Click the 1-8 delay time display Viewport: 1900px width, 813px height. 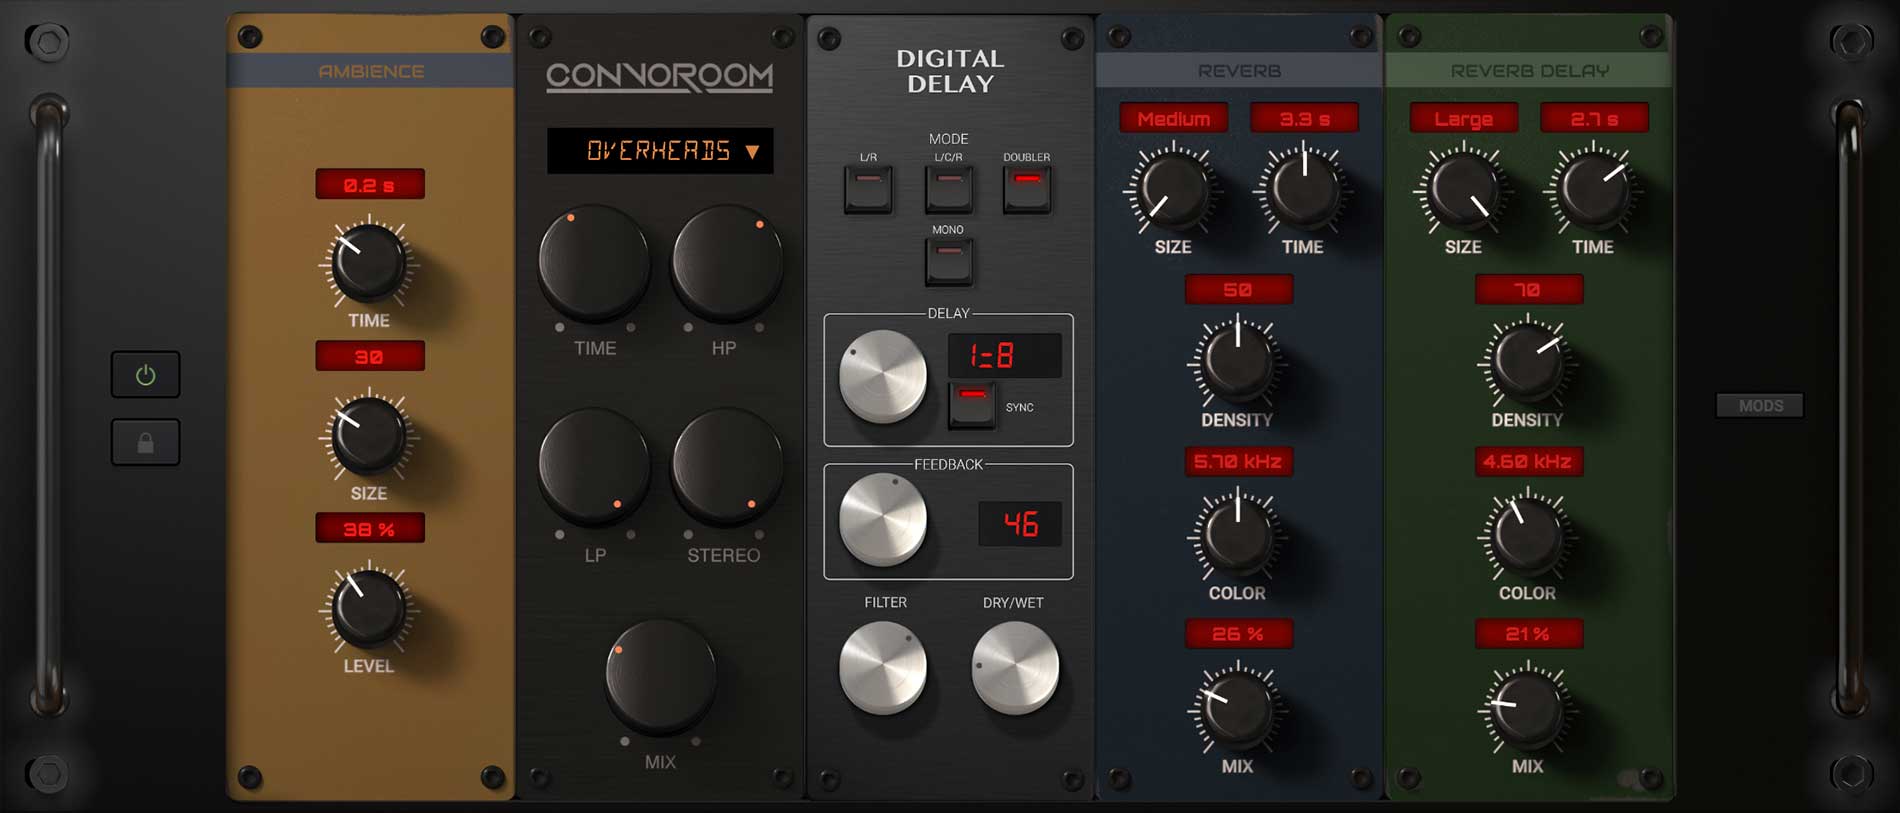(1004, 356)
